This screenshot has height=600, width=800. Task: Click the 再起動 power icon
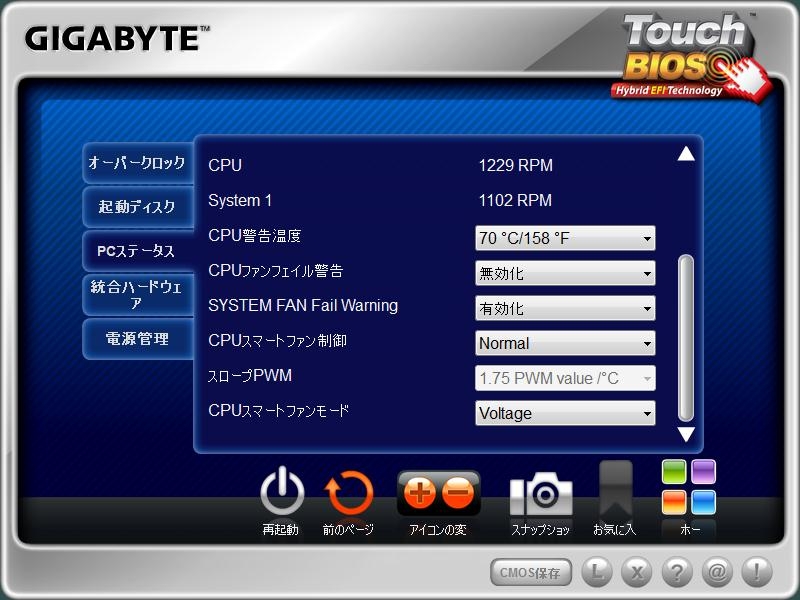(x=282, y=492)
